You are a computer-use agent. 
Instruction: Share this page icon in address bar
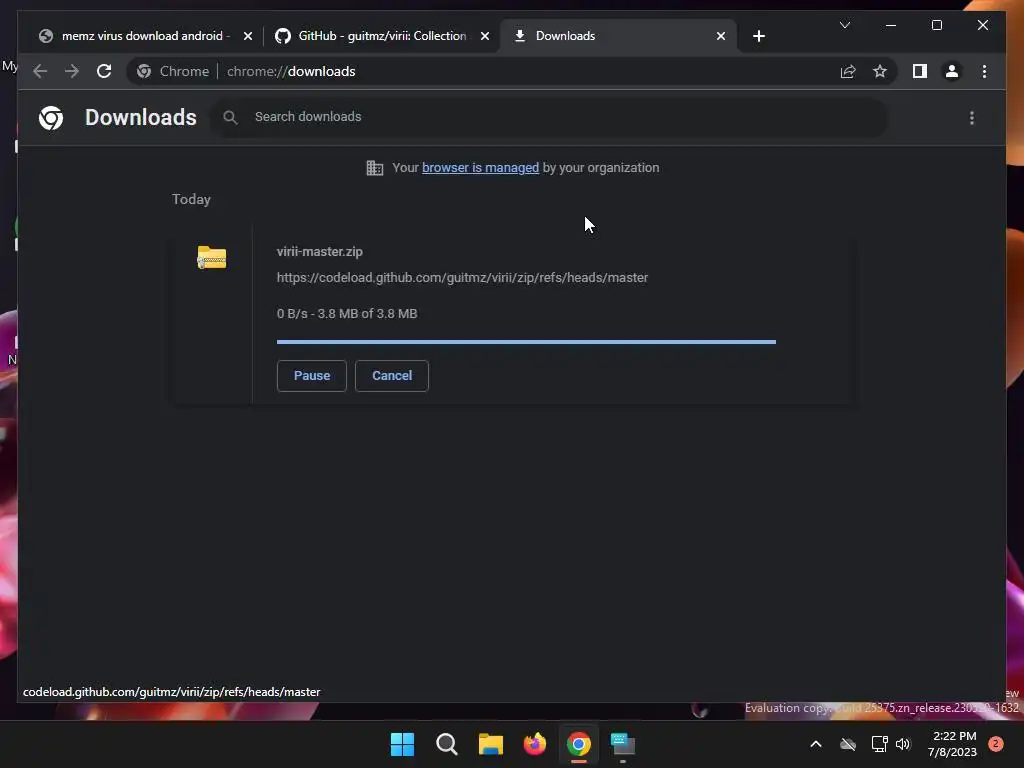click(848, 71)
